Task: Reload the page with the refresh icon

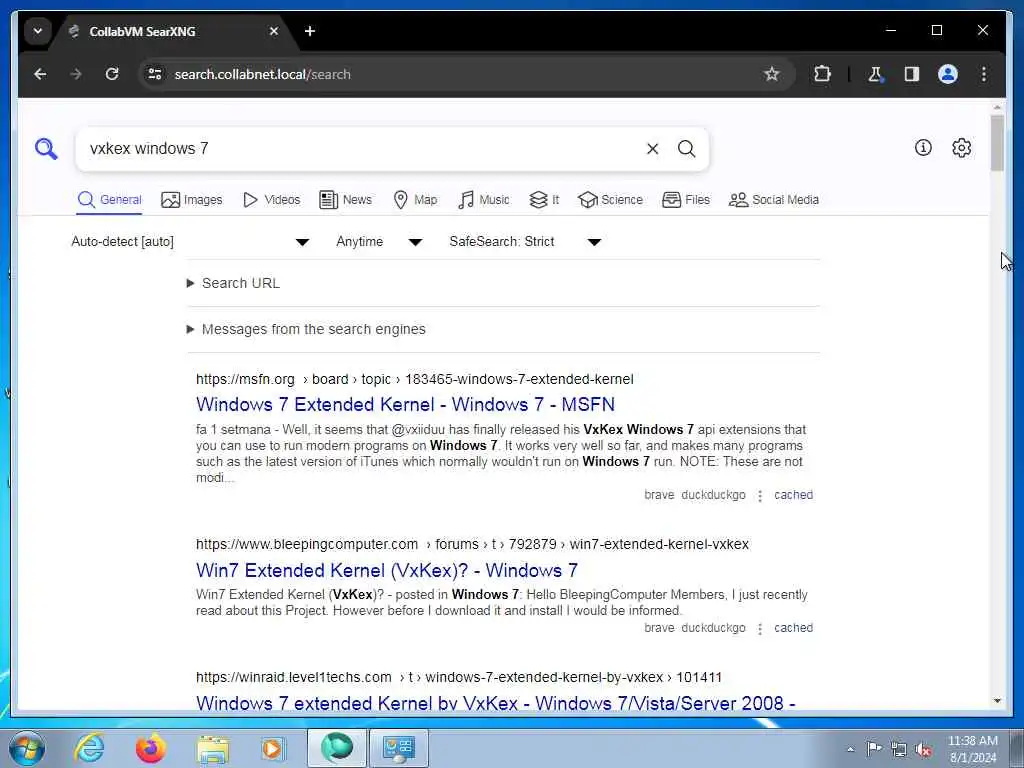Action: (x=112, y=74)
